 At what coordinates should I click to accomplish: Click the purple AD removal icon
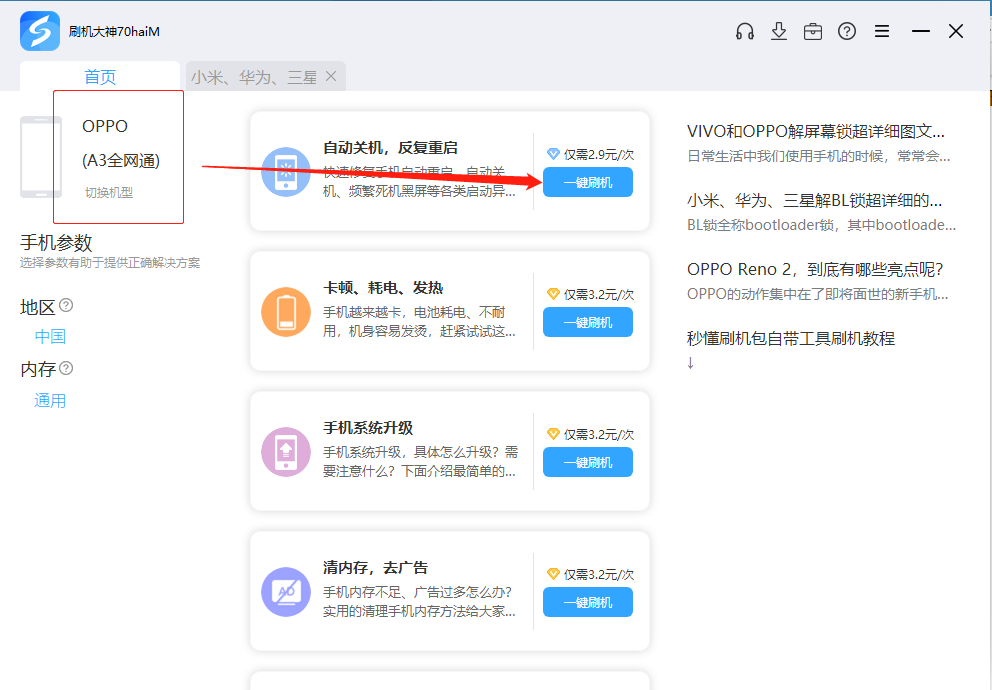286,592
